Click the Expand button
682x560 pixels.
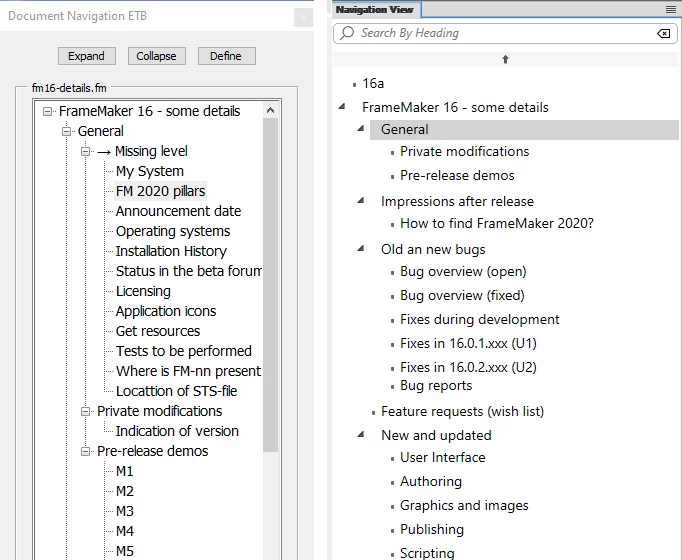tap(87, 56)
